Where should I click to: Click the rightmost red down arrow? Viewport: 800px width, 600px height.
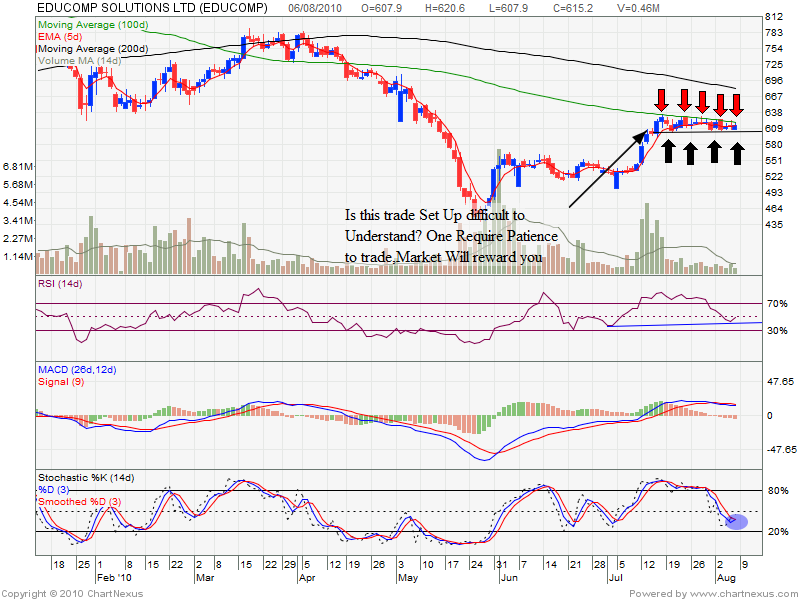[x=737, y=104]
